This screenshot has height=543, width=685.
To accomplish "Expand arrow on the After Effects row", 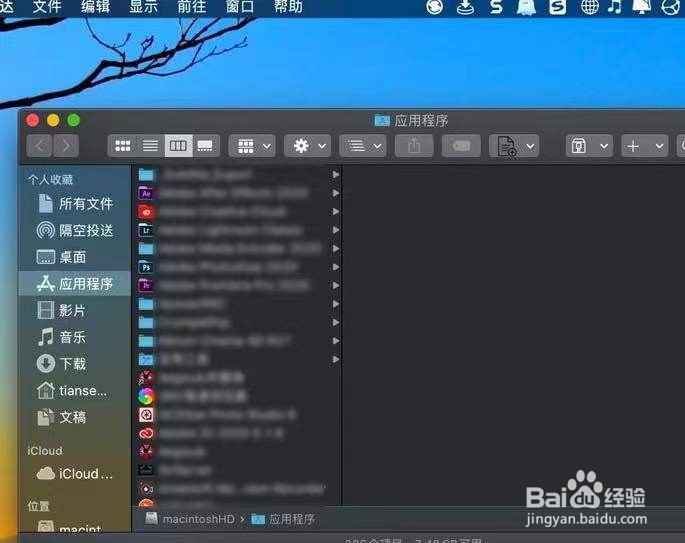I will point(336,193).
